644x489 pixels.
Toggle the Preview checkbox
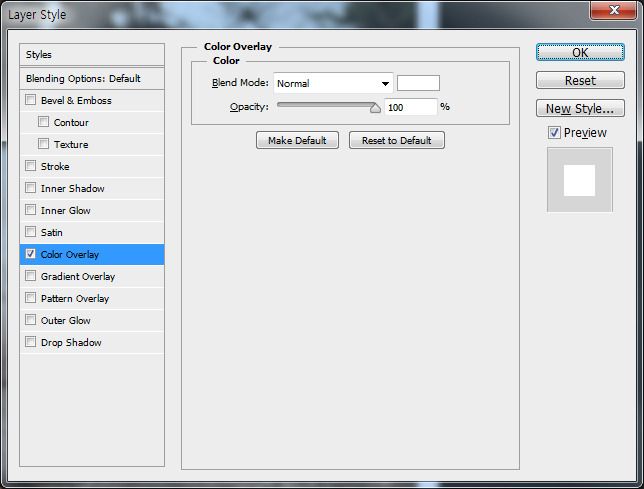click(x=554, y=133)
